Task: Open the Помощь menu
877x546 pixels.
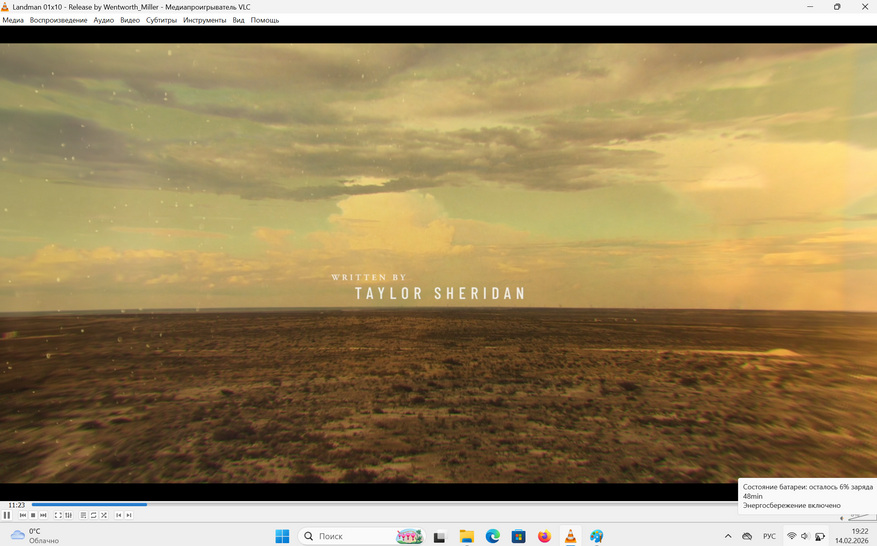Action: coord(265,20)
